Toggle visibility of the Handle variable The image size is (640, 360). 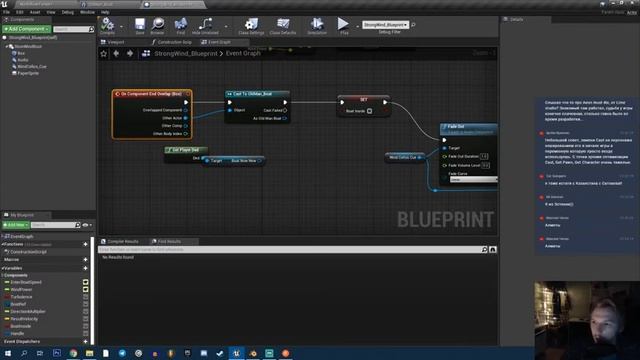point(86,333)
